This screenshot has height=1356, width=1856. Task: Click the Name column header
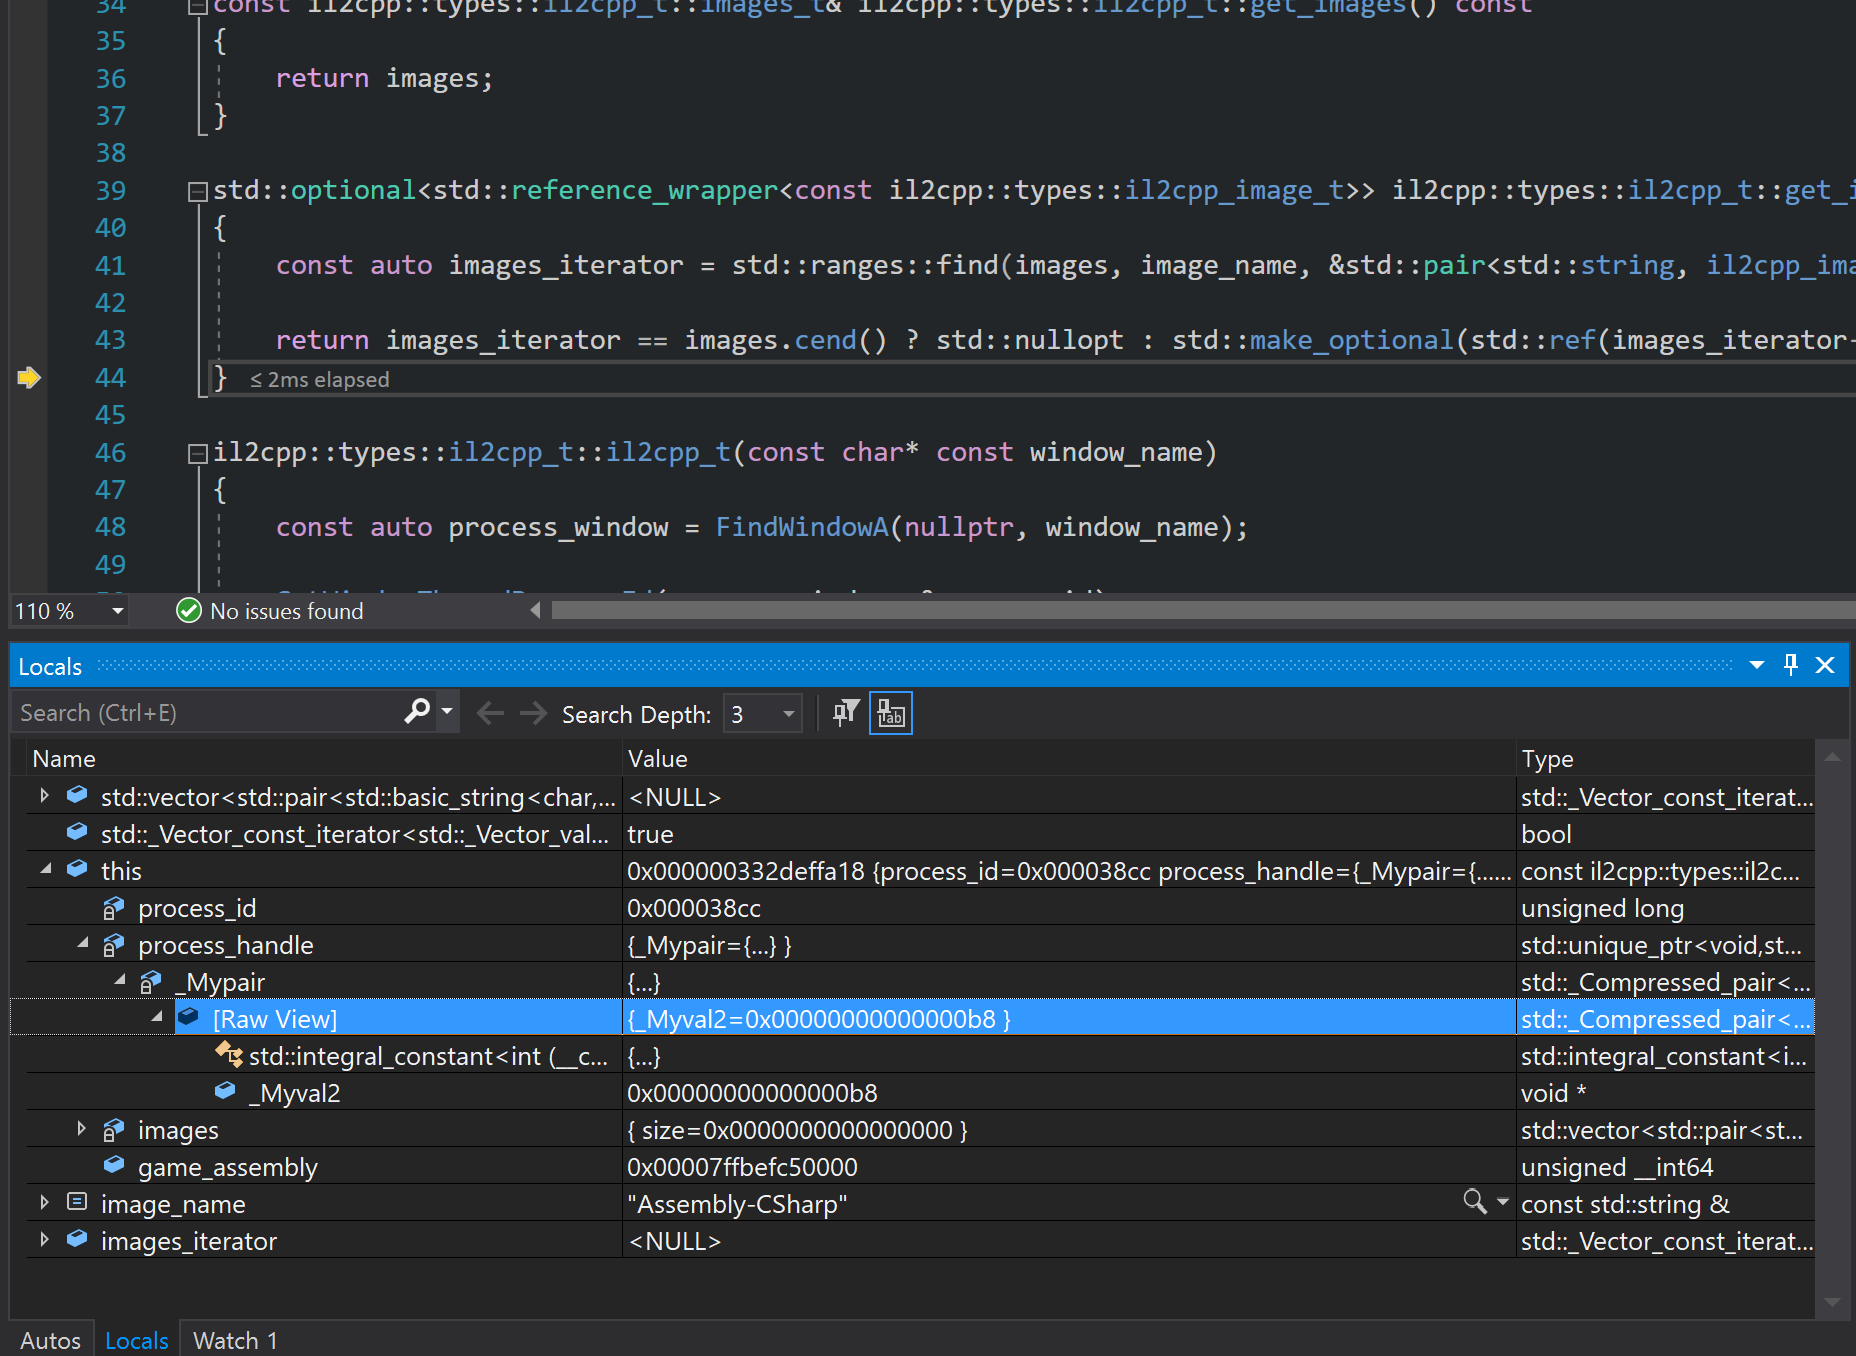pyautogui.click(x=324, y=759)
